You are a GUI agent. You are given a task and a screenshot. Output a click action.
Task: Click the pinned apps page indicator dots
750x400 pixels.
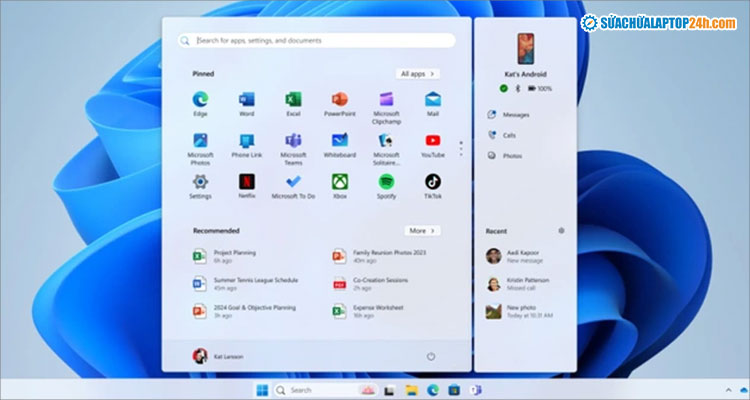coord(461,147)
